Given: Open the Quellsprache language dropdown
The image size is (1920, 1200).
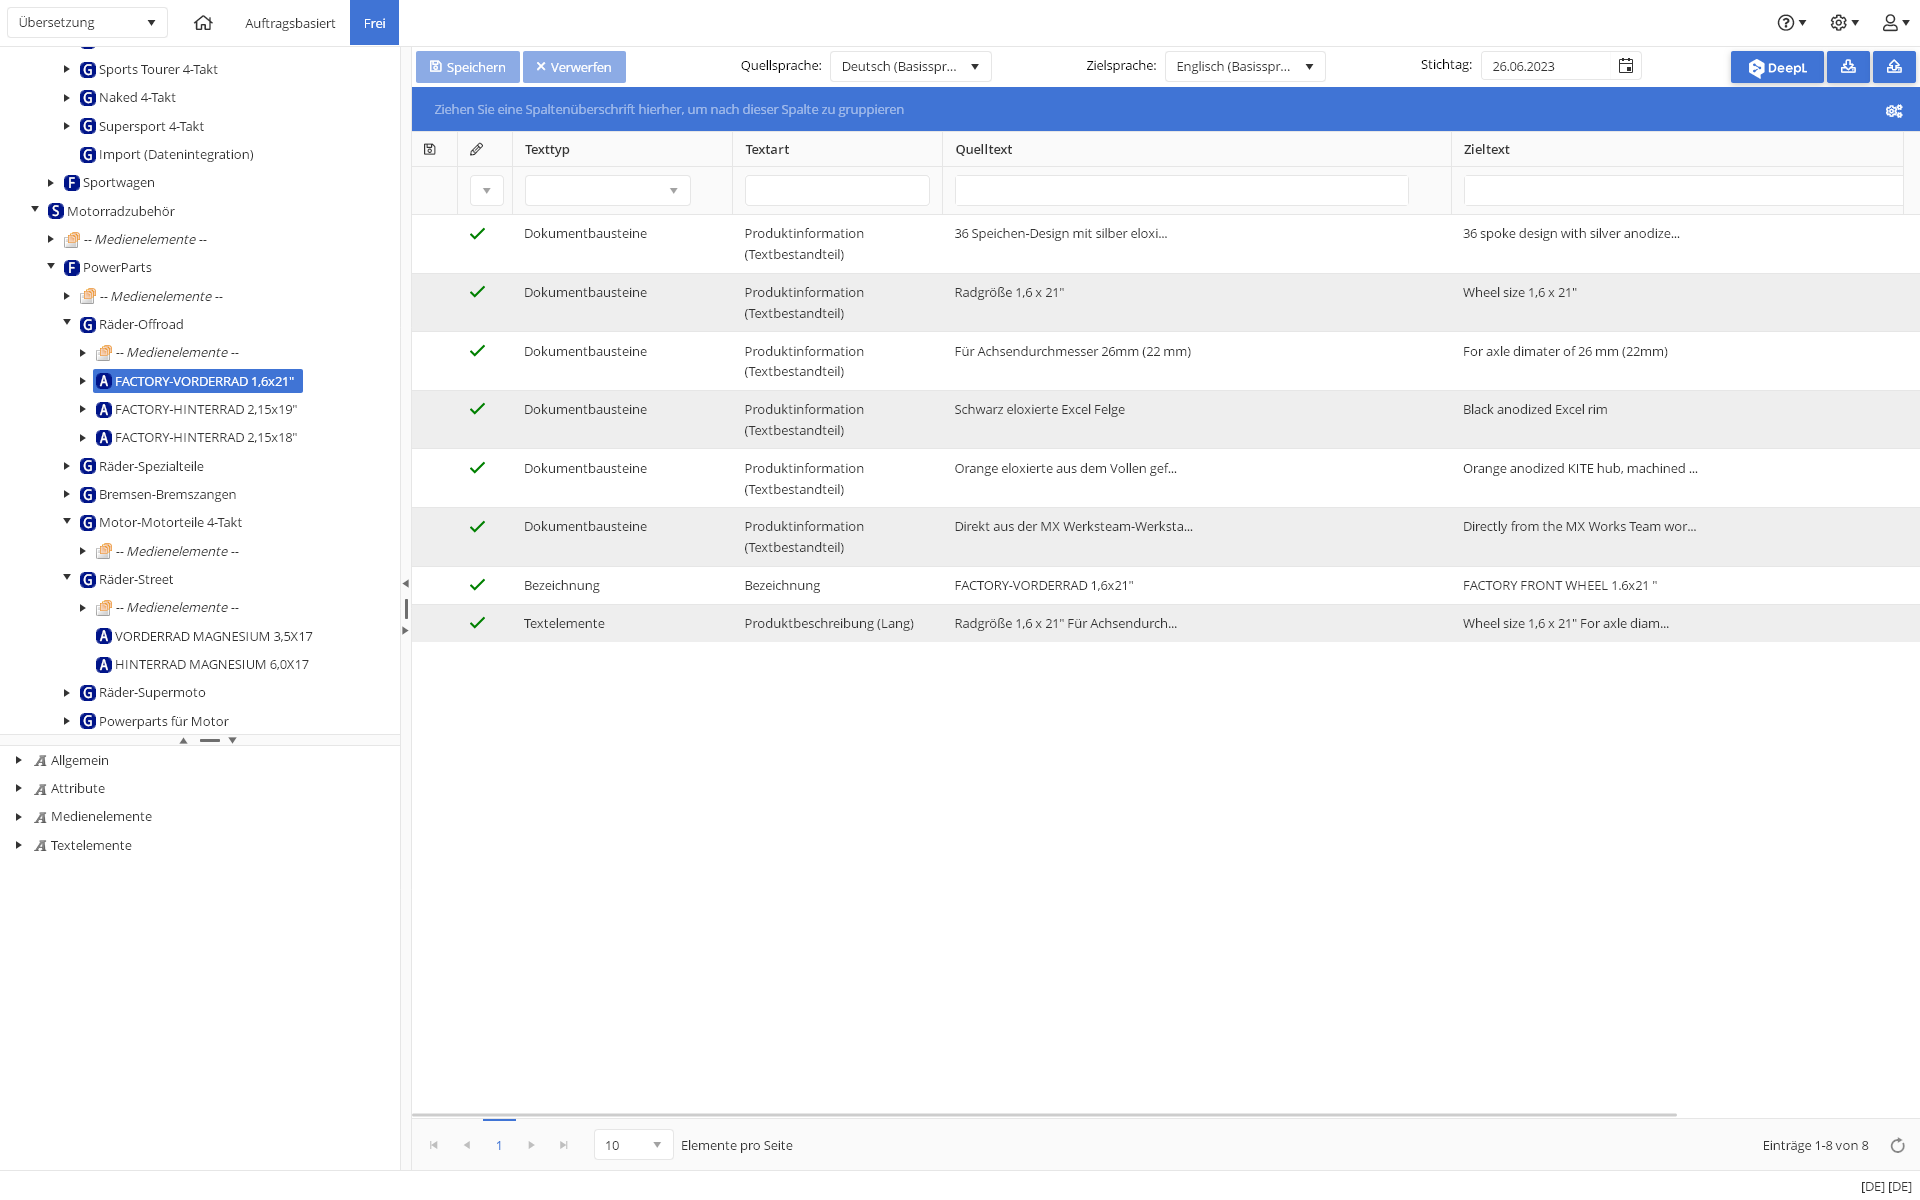Looking at the screenshot, I should click(x=910, y=66).
